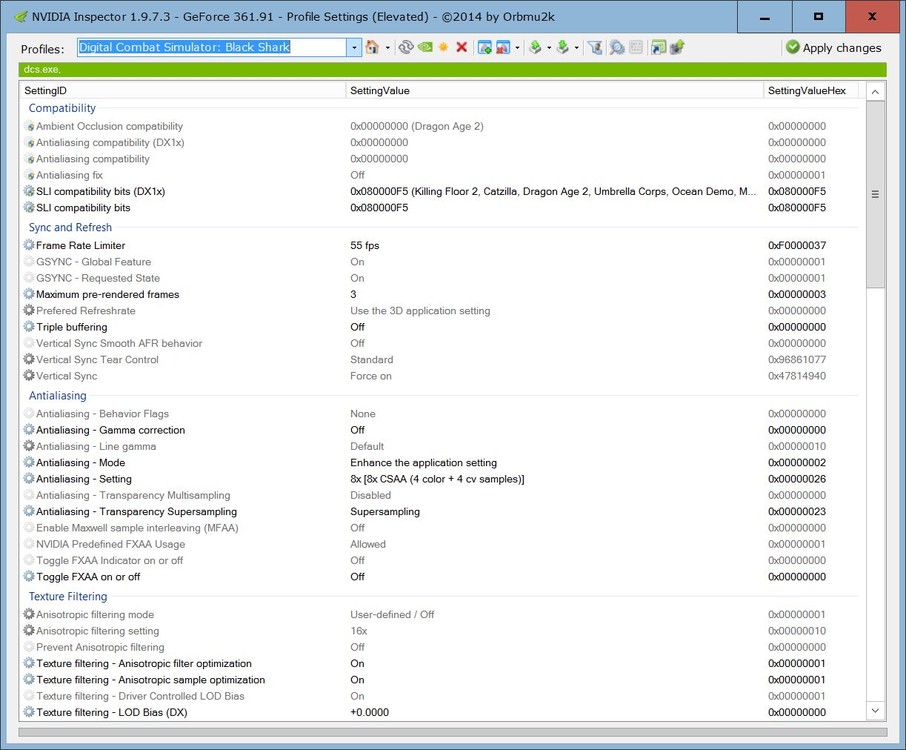Viewport: 906px width, 750px height.
Task: Click the green NVIDIA restore defaults icon
Action: tap(425, 47)
